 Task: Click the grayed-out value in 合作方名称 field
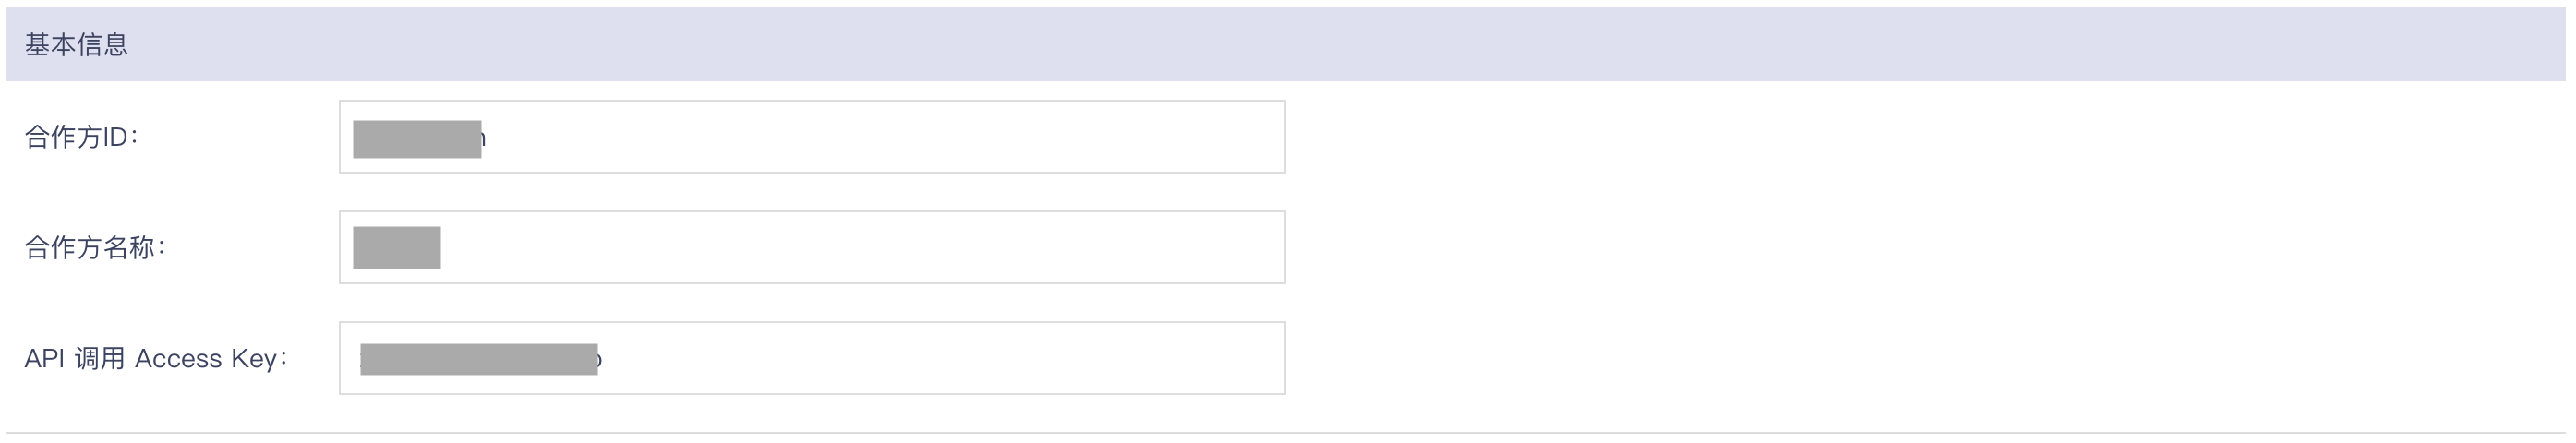(x=397, y=248)
